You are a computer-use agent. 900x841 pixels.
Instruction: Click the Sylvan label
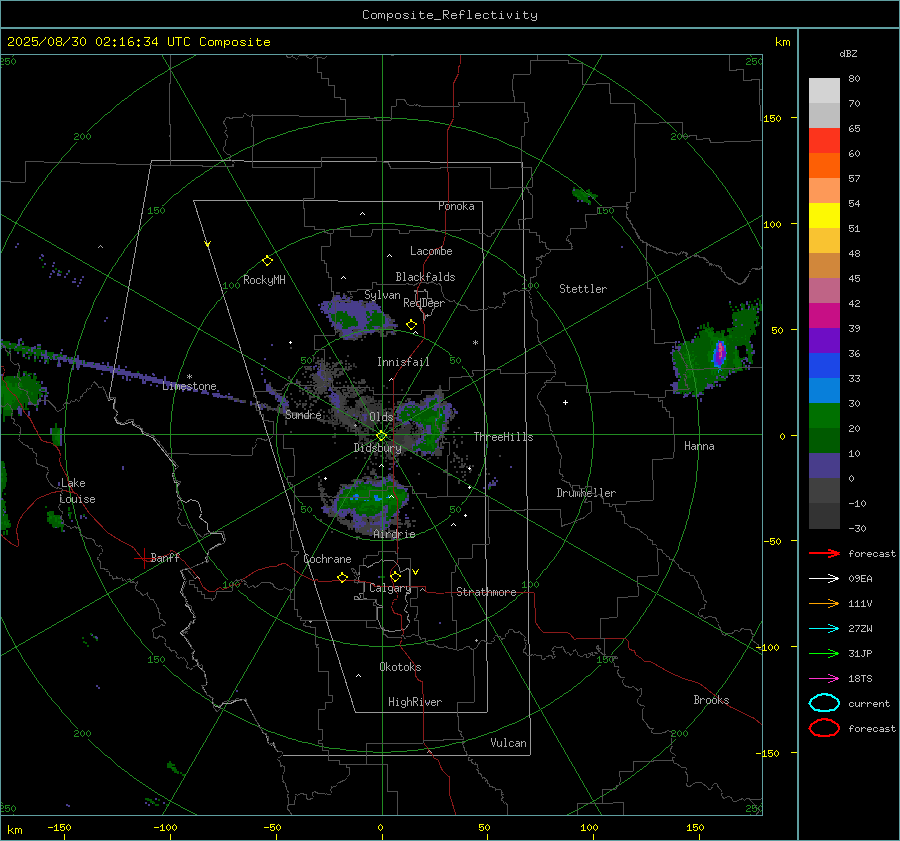click(382, 295)
